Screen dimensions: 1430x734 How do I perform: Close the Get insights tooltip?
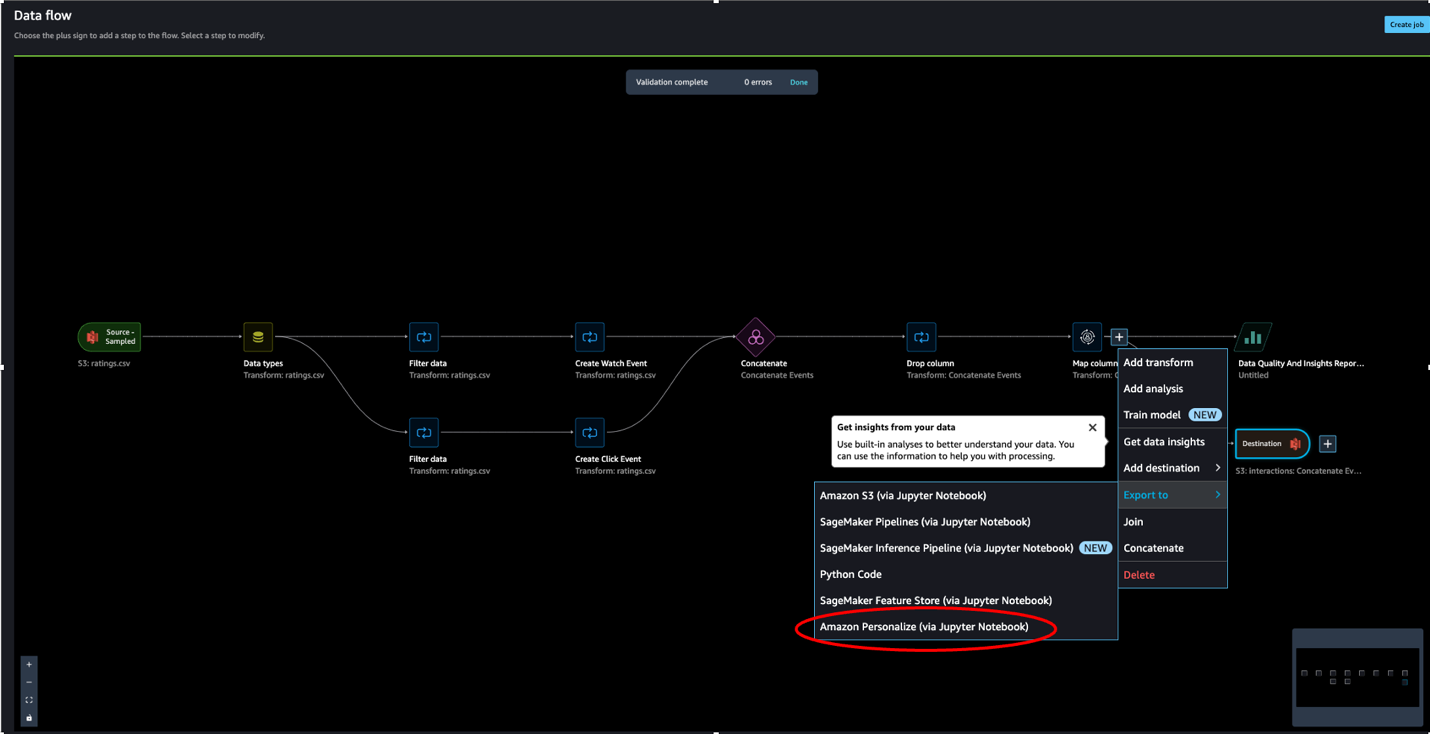(1092, 427)
